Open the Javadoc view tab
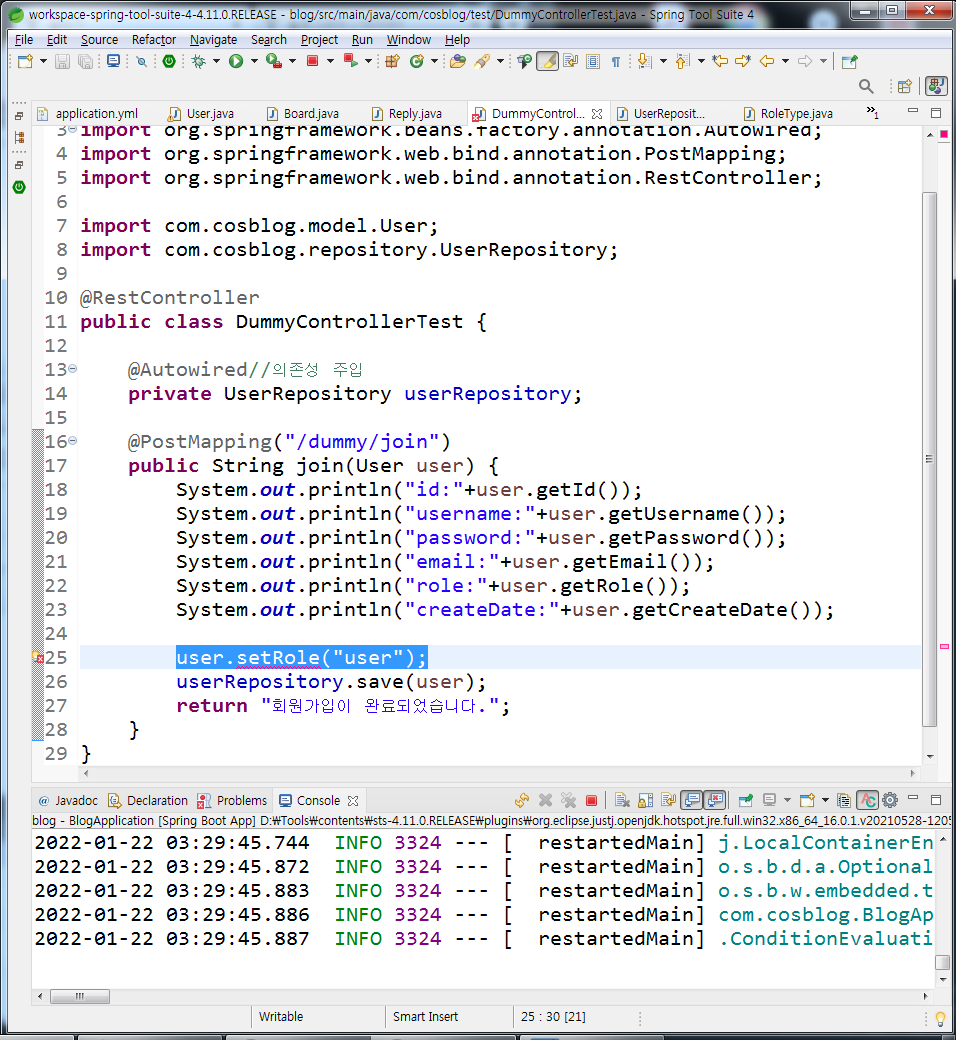The image size is (956, 1040). [68, 801]
